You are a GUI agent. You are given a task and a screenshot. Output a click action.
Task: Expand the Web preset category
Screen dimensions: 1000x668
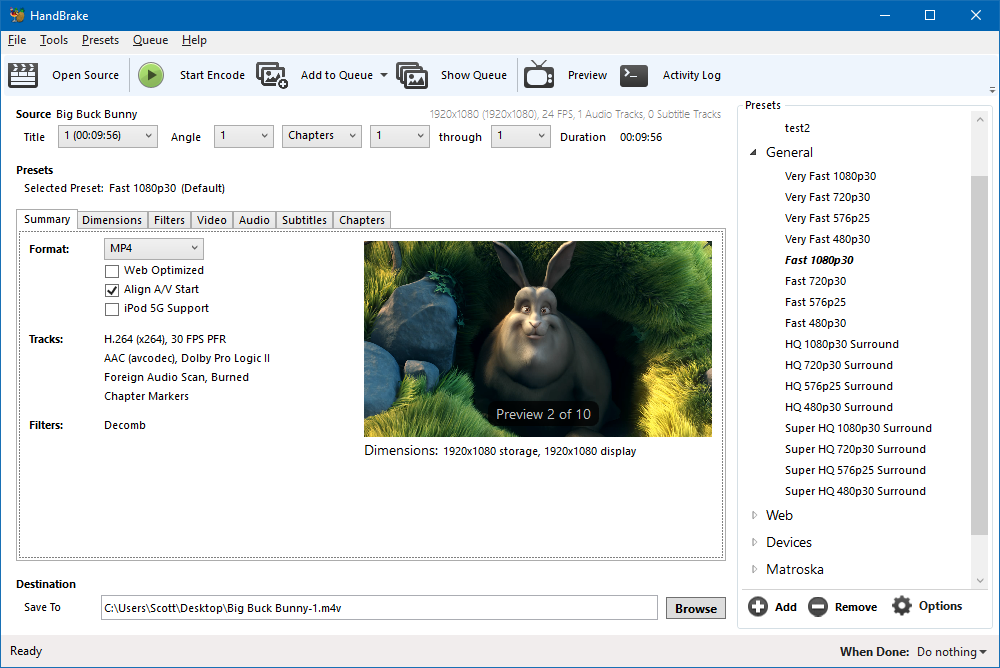[754, 515]
